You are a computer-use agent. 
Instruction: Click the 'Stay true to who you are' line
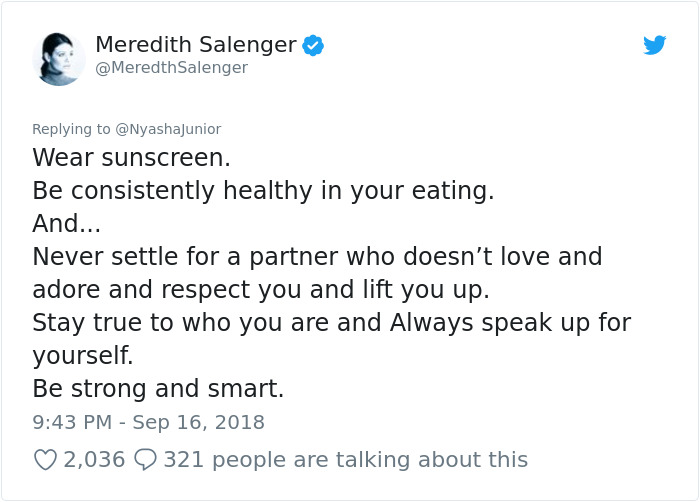pyautogui.click(x=332, y=323)
